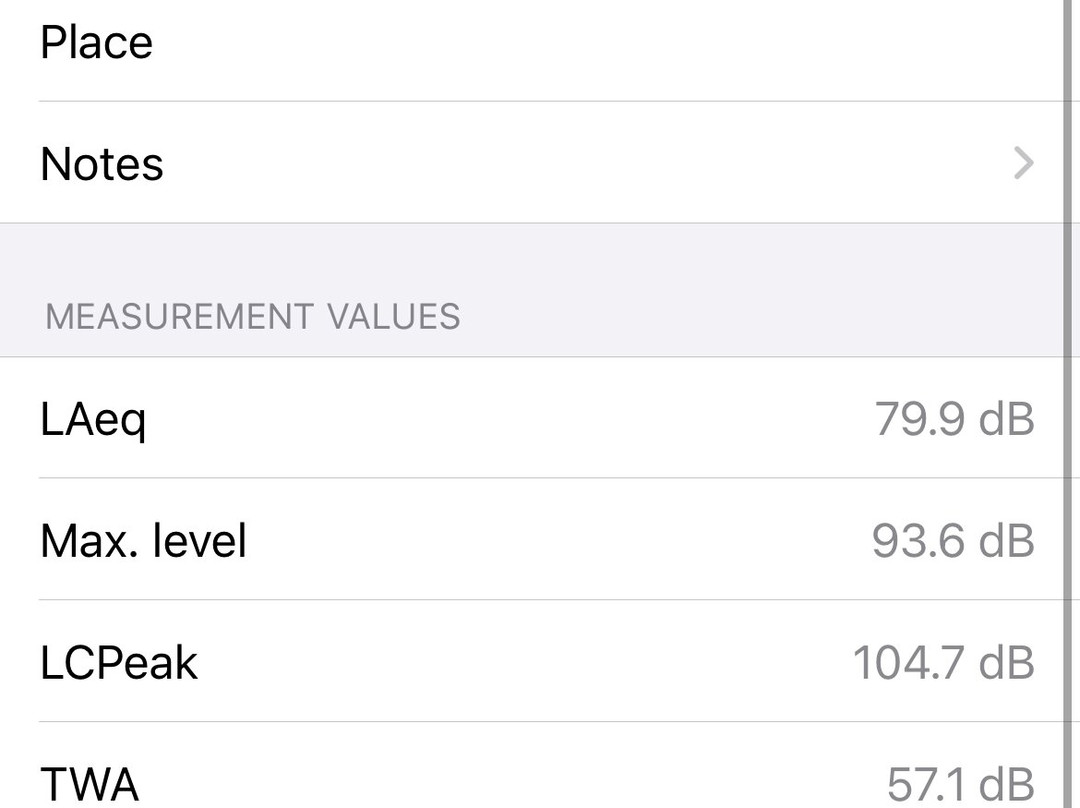Open the Notes row
This screenshot has width=1080, height=808.
[102, 163]
